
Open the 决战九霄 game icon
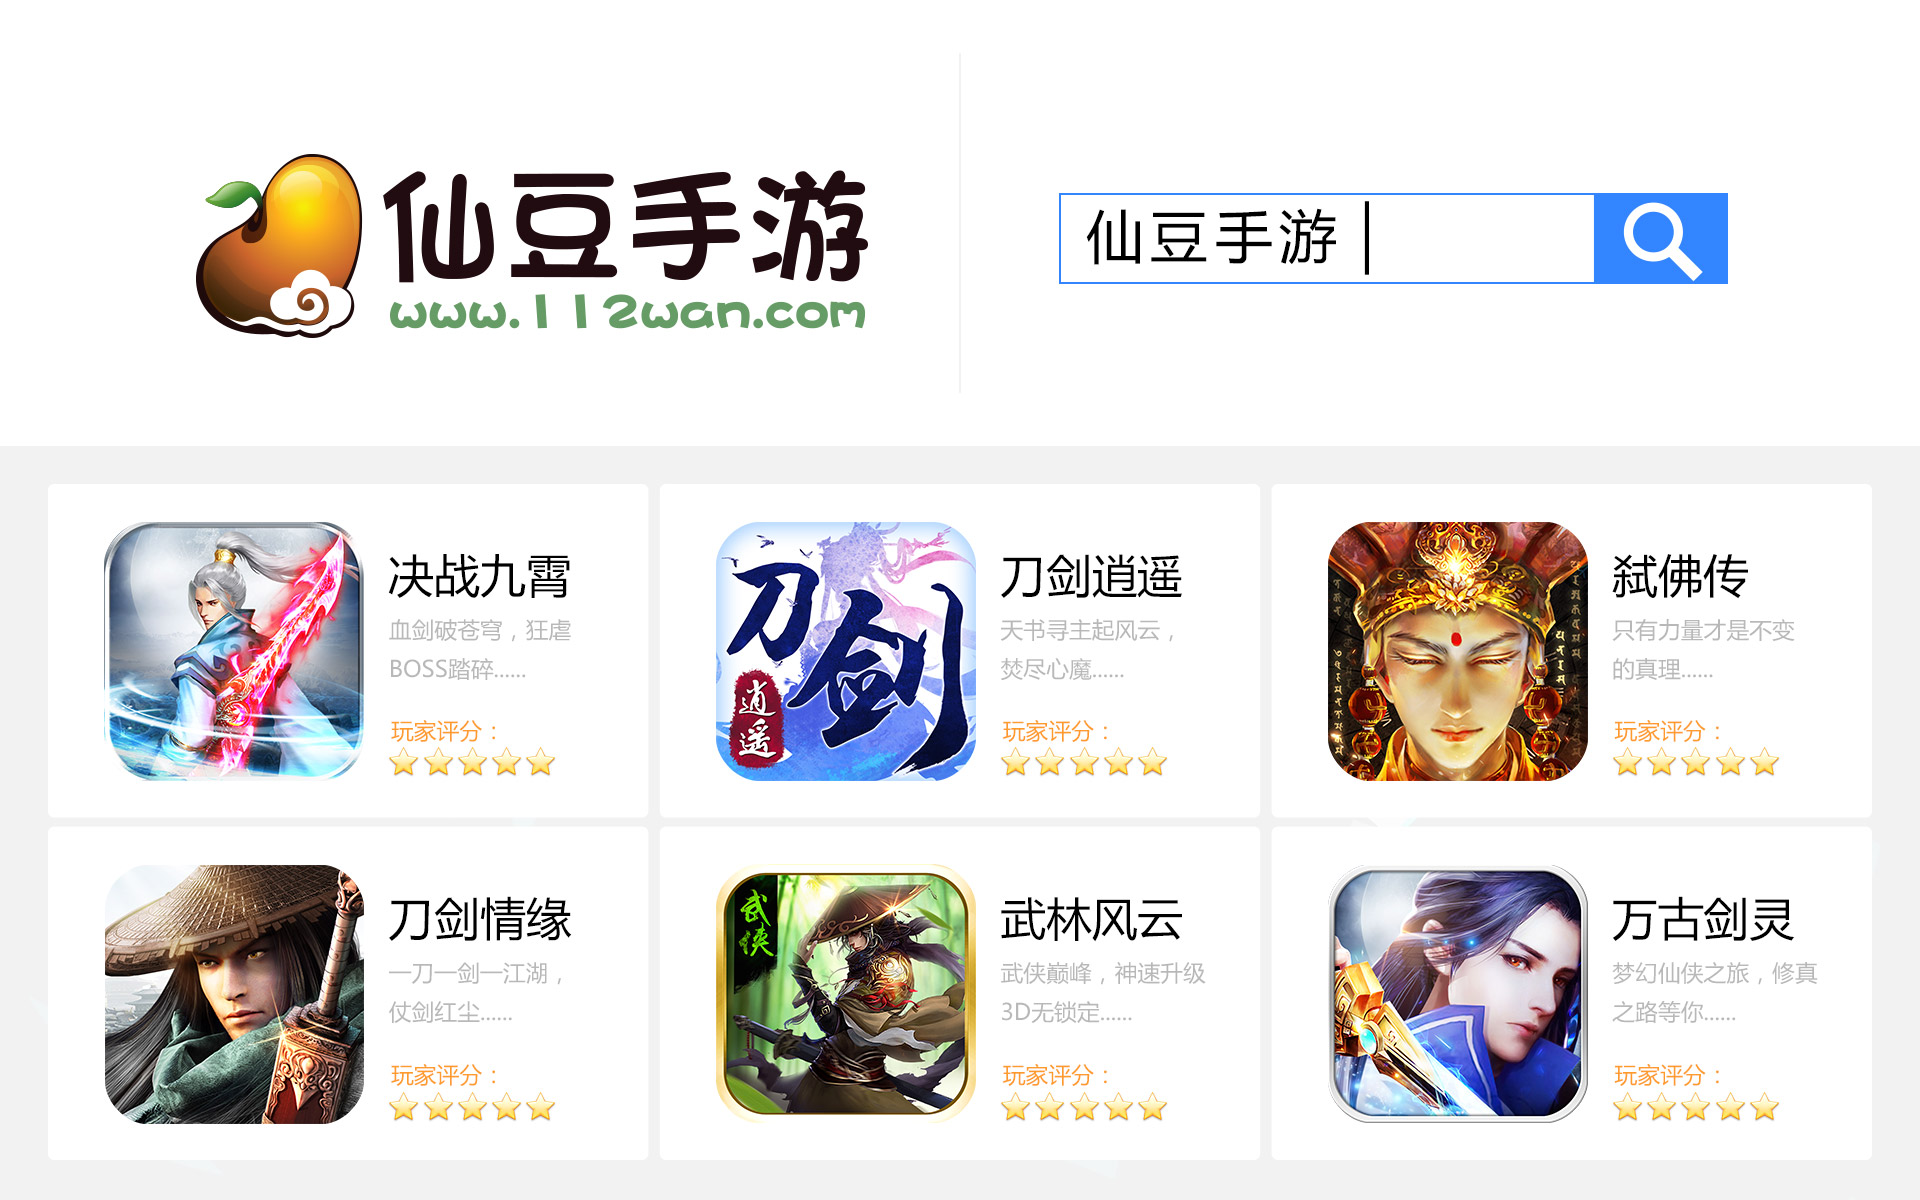point(234,651)
